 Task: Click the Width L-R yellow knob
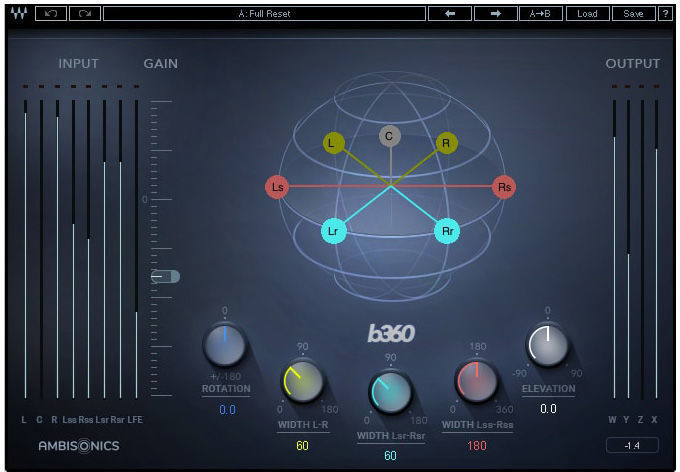(x=303, y=381)
